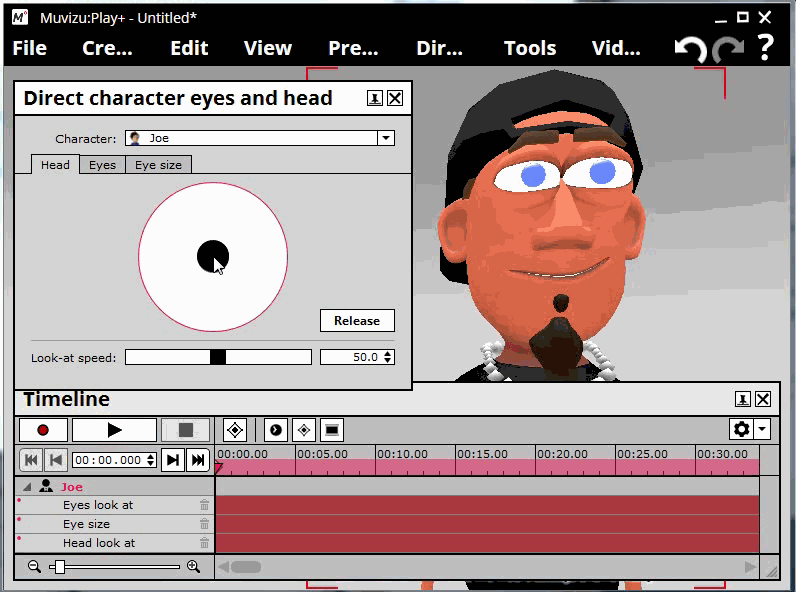Click the timecode field 00:00.000

tap(109, 460)
